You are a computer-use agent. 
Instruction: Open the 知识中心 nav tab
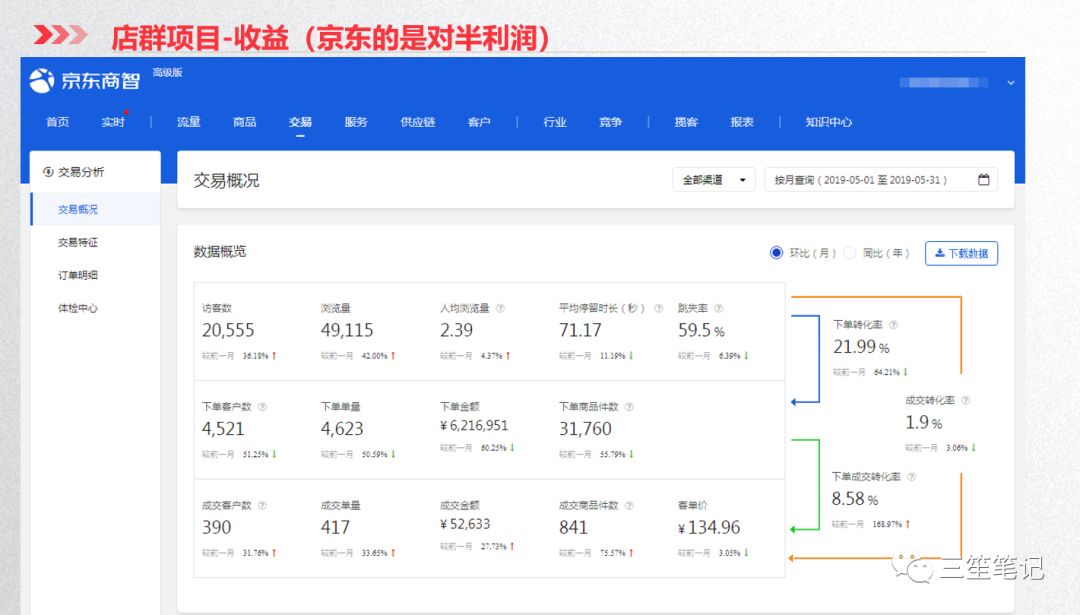click(x=829, y=122)
